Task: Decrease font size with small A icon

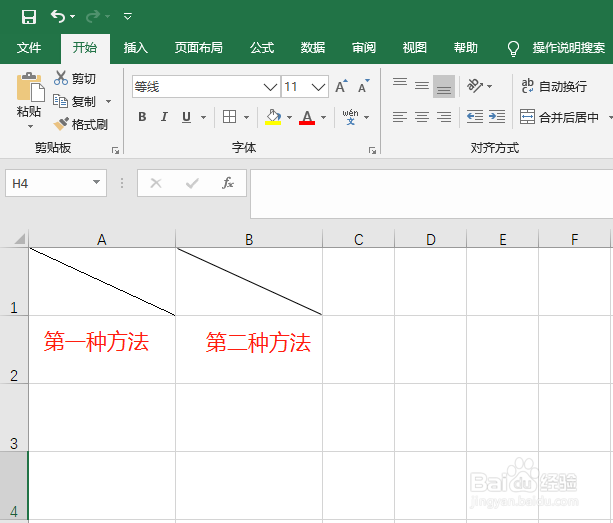Action: pyautogui.click(x=364, y=86)
